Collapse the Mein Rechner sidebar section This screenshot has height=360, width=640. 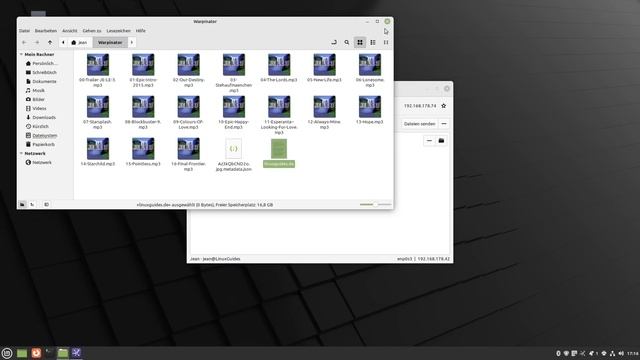tap(21, 54)
